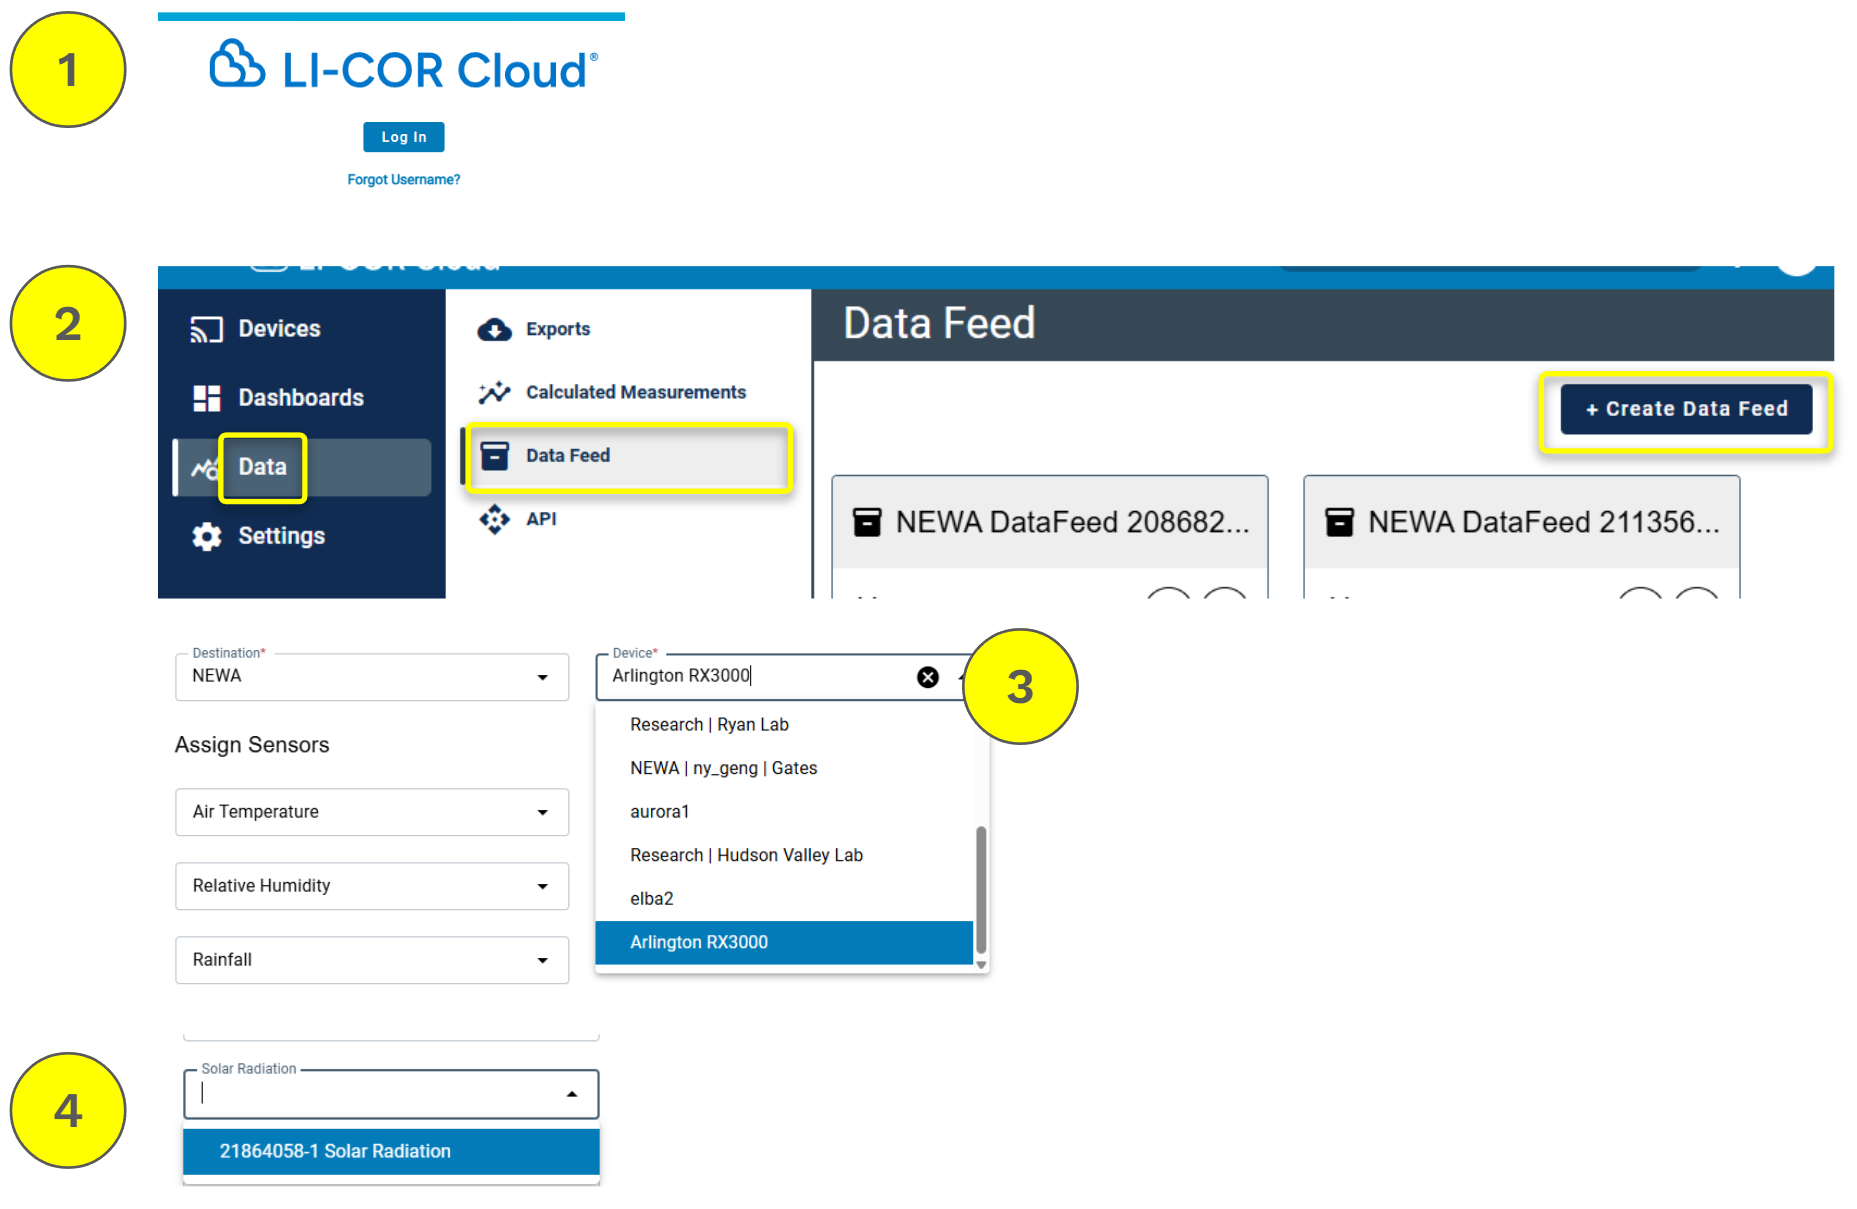Click the Settings gear icon
This screenshot has width=1857, height=1209.
pyautogui.click(x=206, y=537)
